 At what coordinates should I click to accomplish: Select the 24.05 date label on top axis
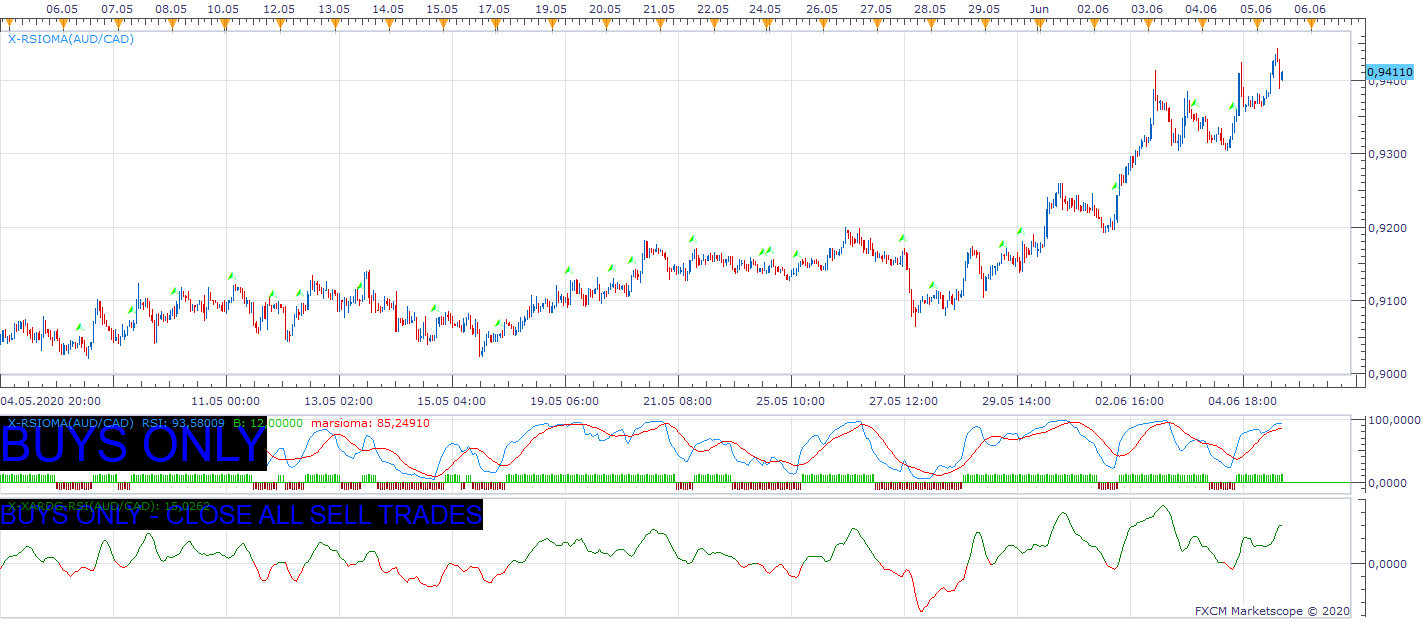[x=766, y=8]
